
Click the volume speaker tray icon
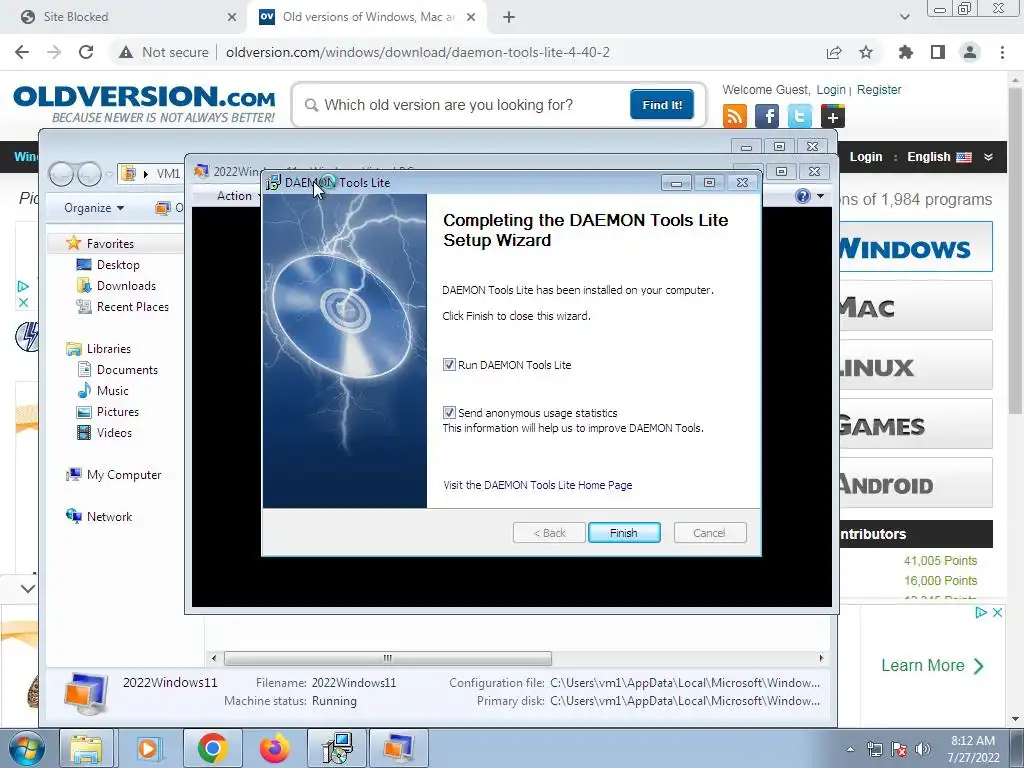[x=923, y=749]
